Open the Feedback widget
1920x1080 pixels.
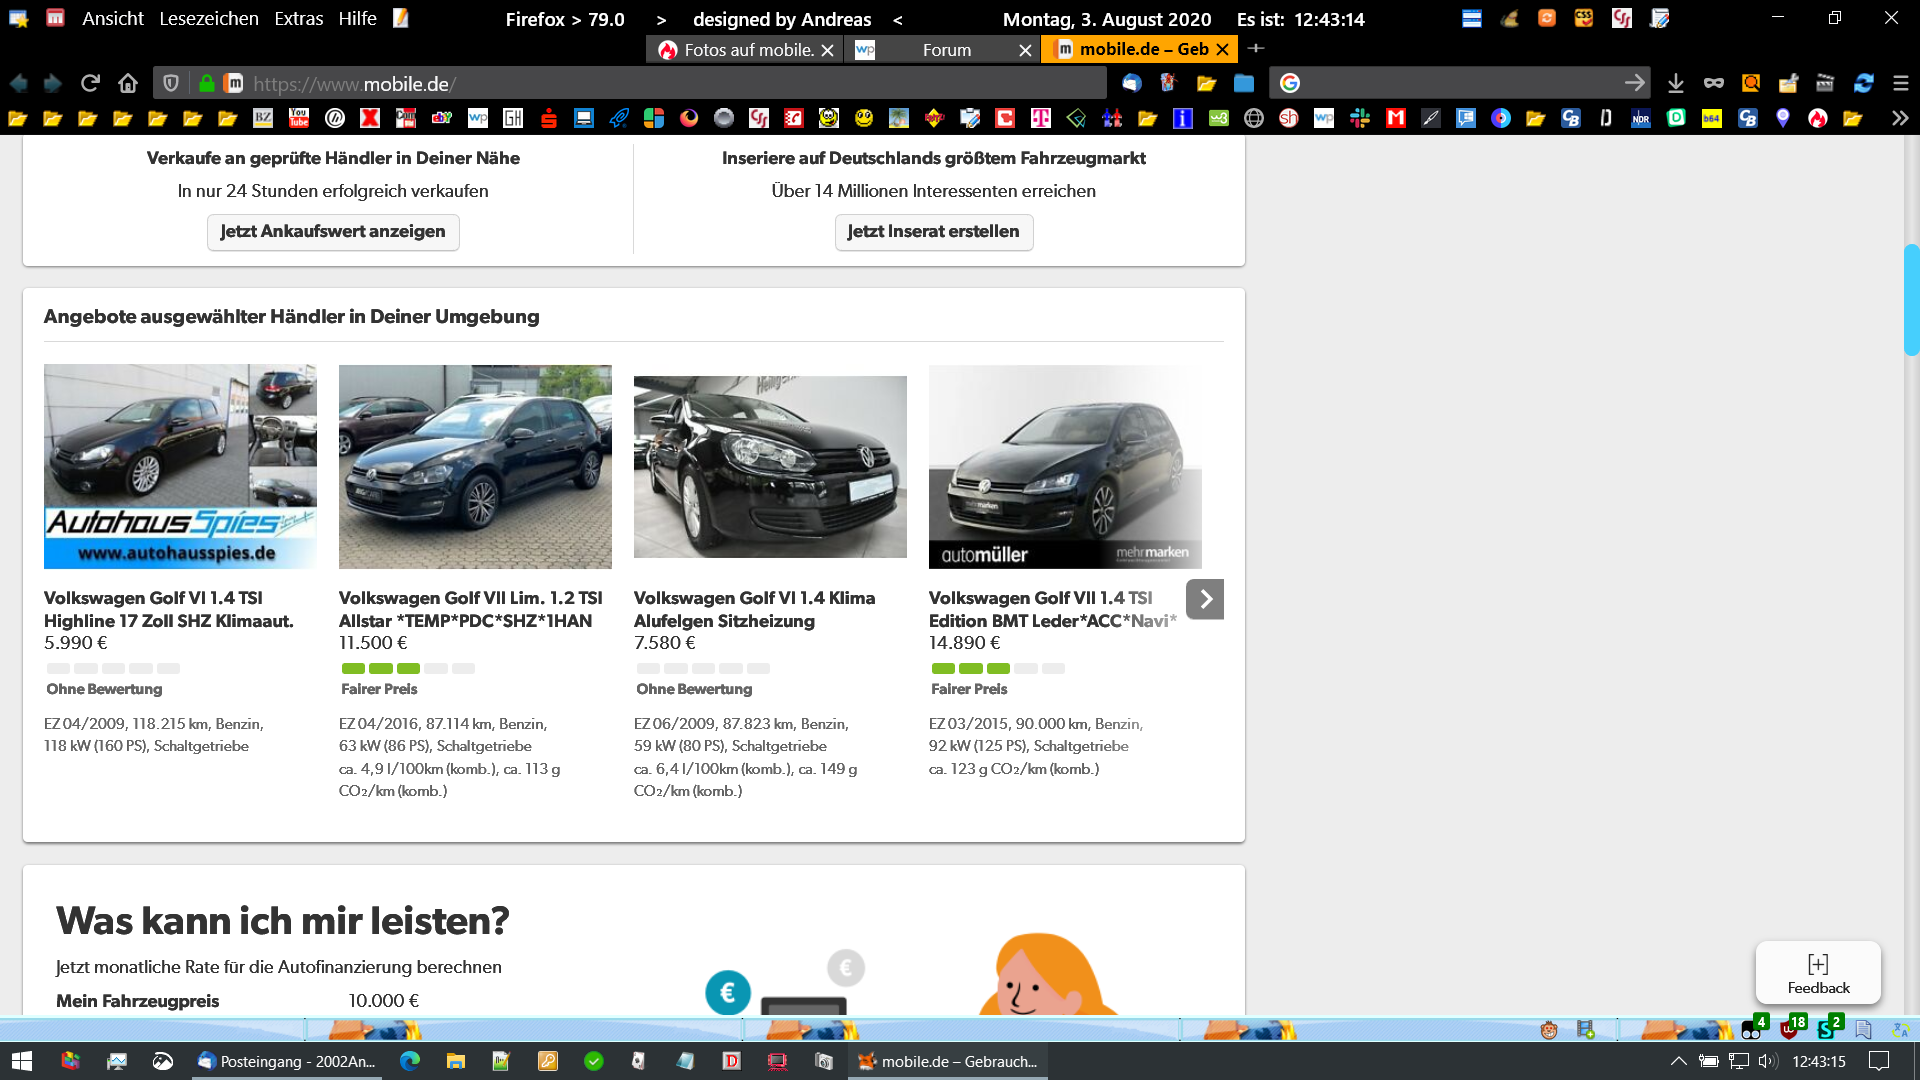pyautogui.click(x=1817, y=973)
